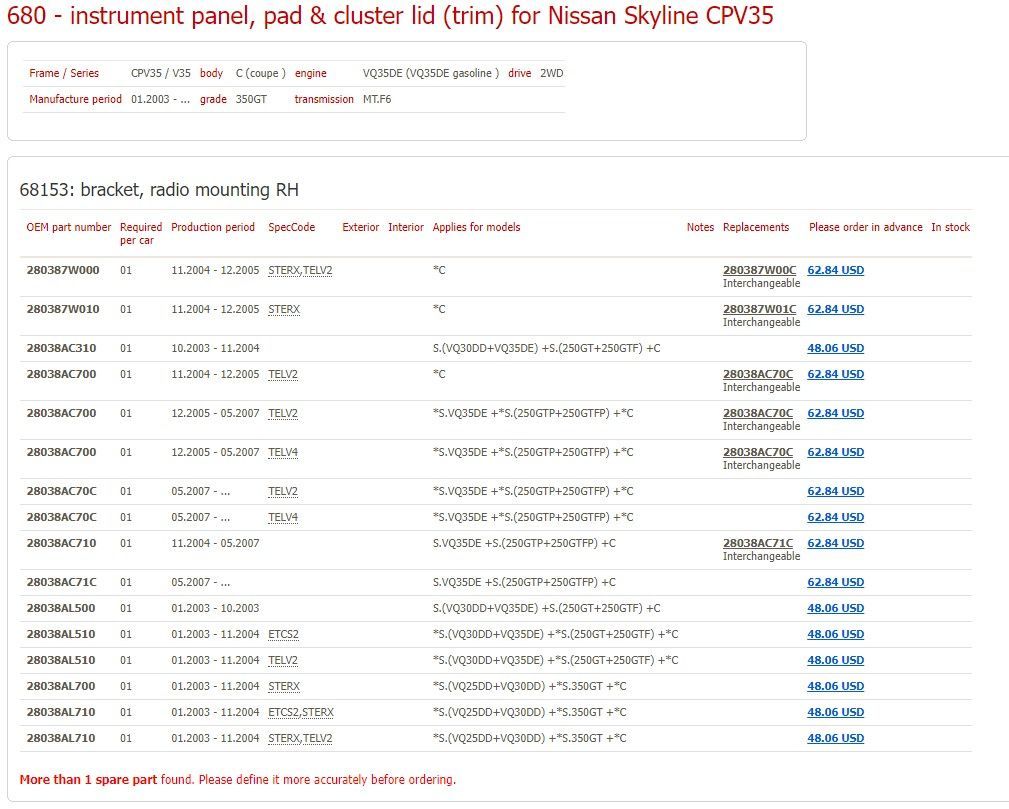This screenshot has height=809, width=1009.
Task: Open replacement part 280387W00C link
Action: [x=759, y=270]
